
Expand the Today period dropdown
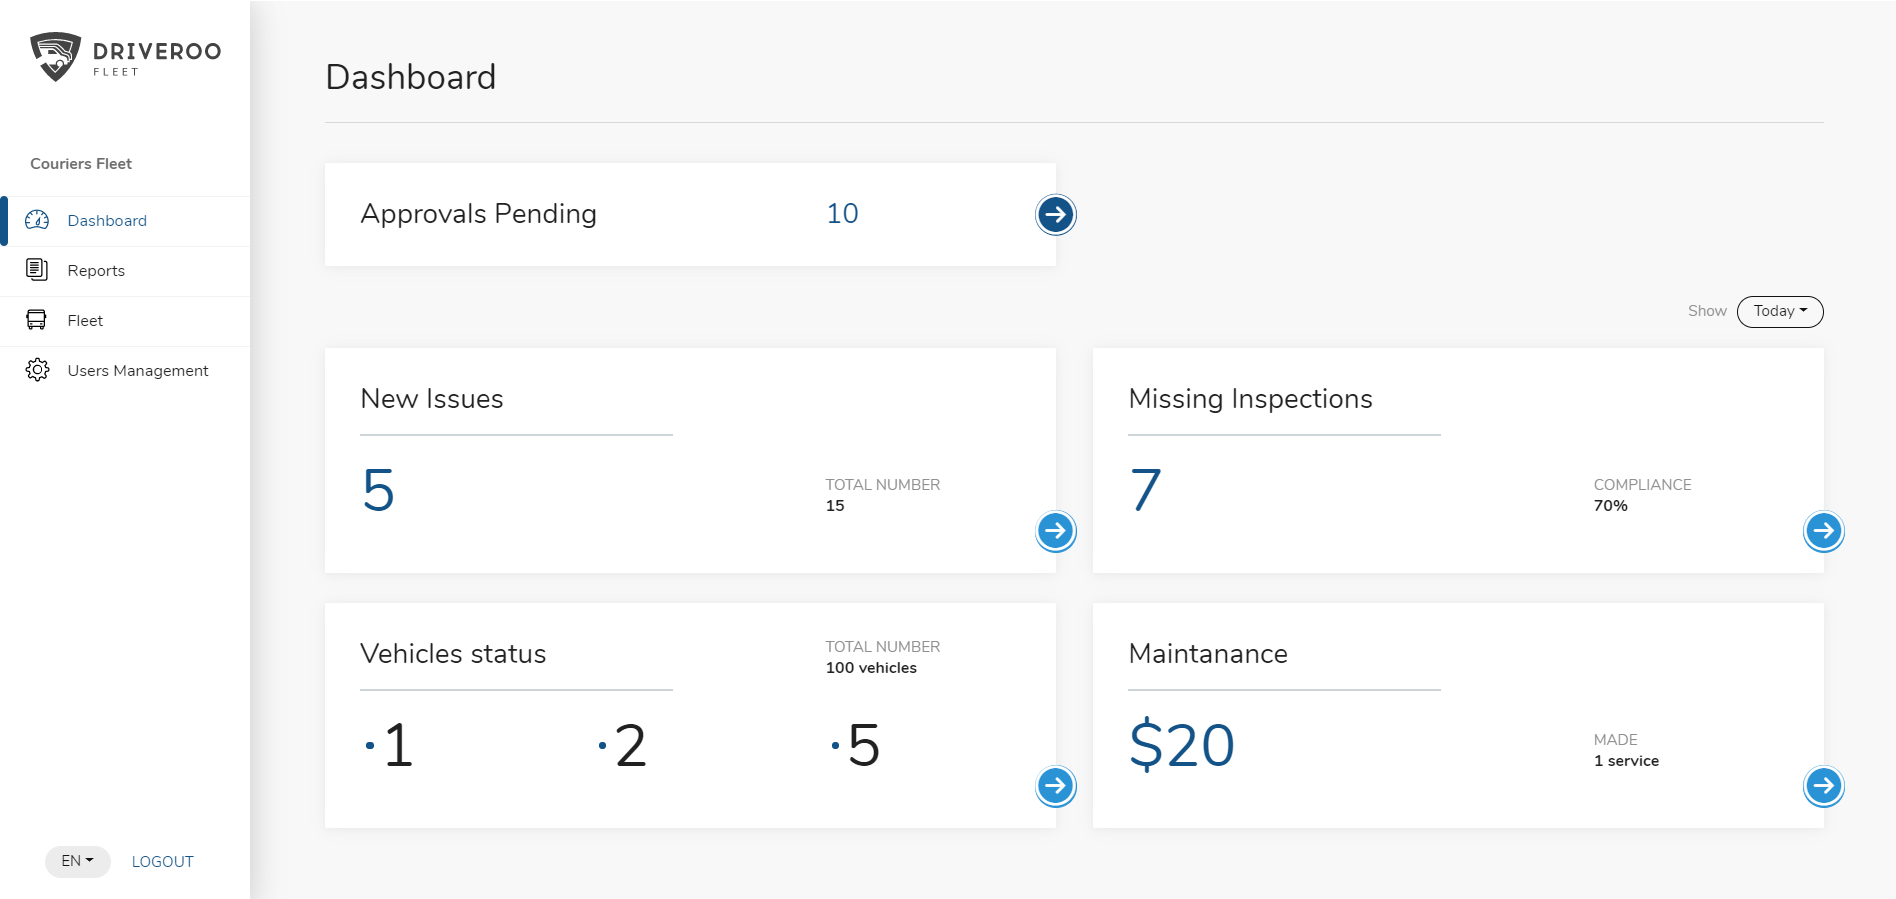point(1780,311)
